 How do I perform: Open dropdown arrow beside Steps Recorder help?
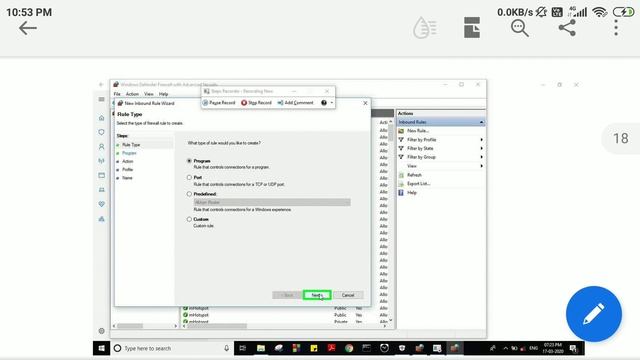coord(332,103)
